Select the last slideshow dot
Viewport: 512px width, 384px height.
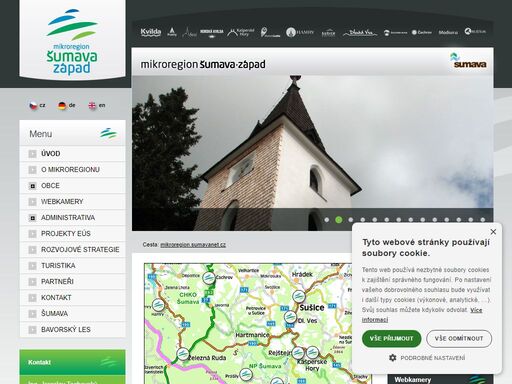483,220
